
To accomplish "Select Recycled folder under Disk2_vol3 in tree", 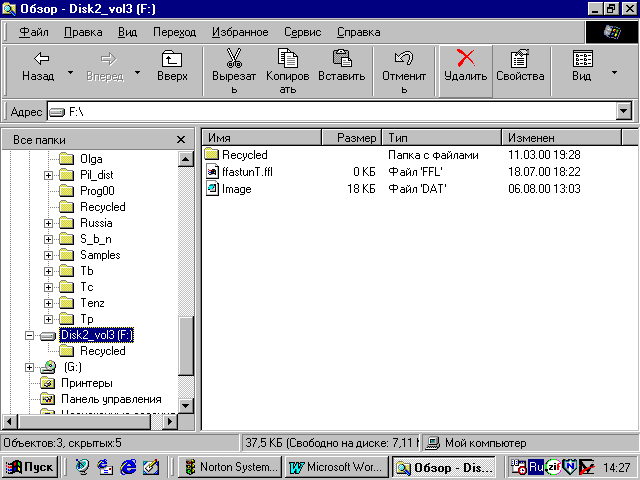I will point(102,351).
